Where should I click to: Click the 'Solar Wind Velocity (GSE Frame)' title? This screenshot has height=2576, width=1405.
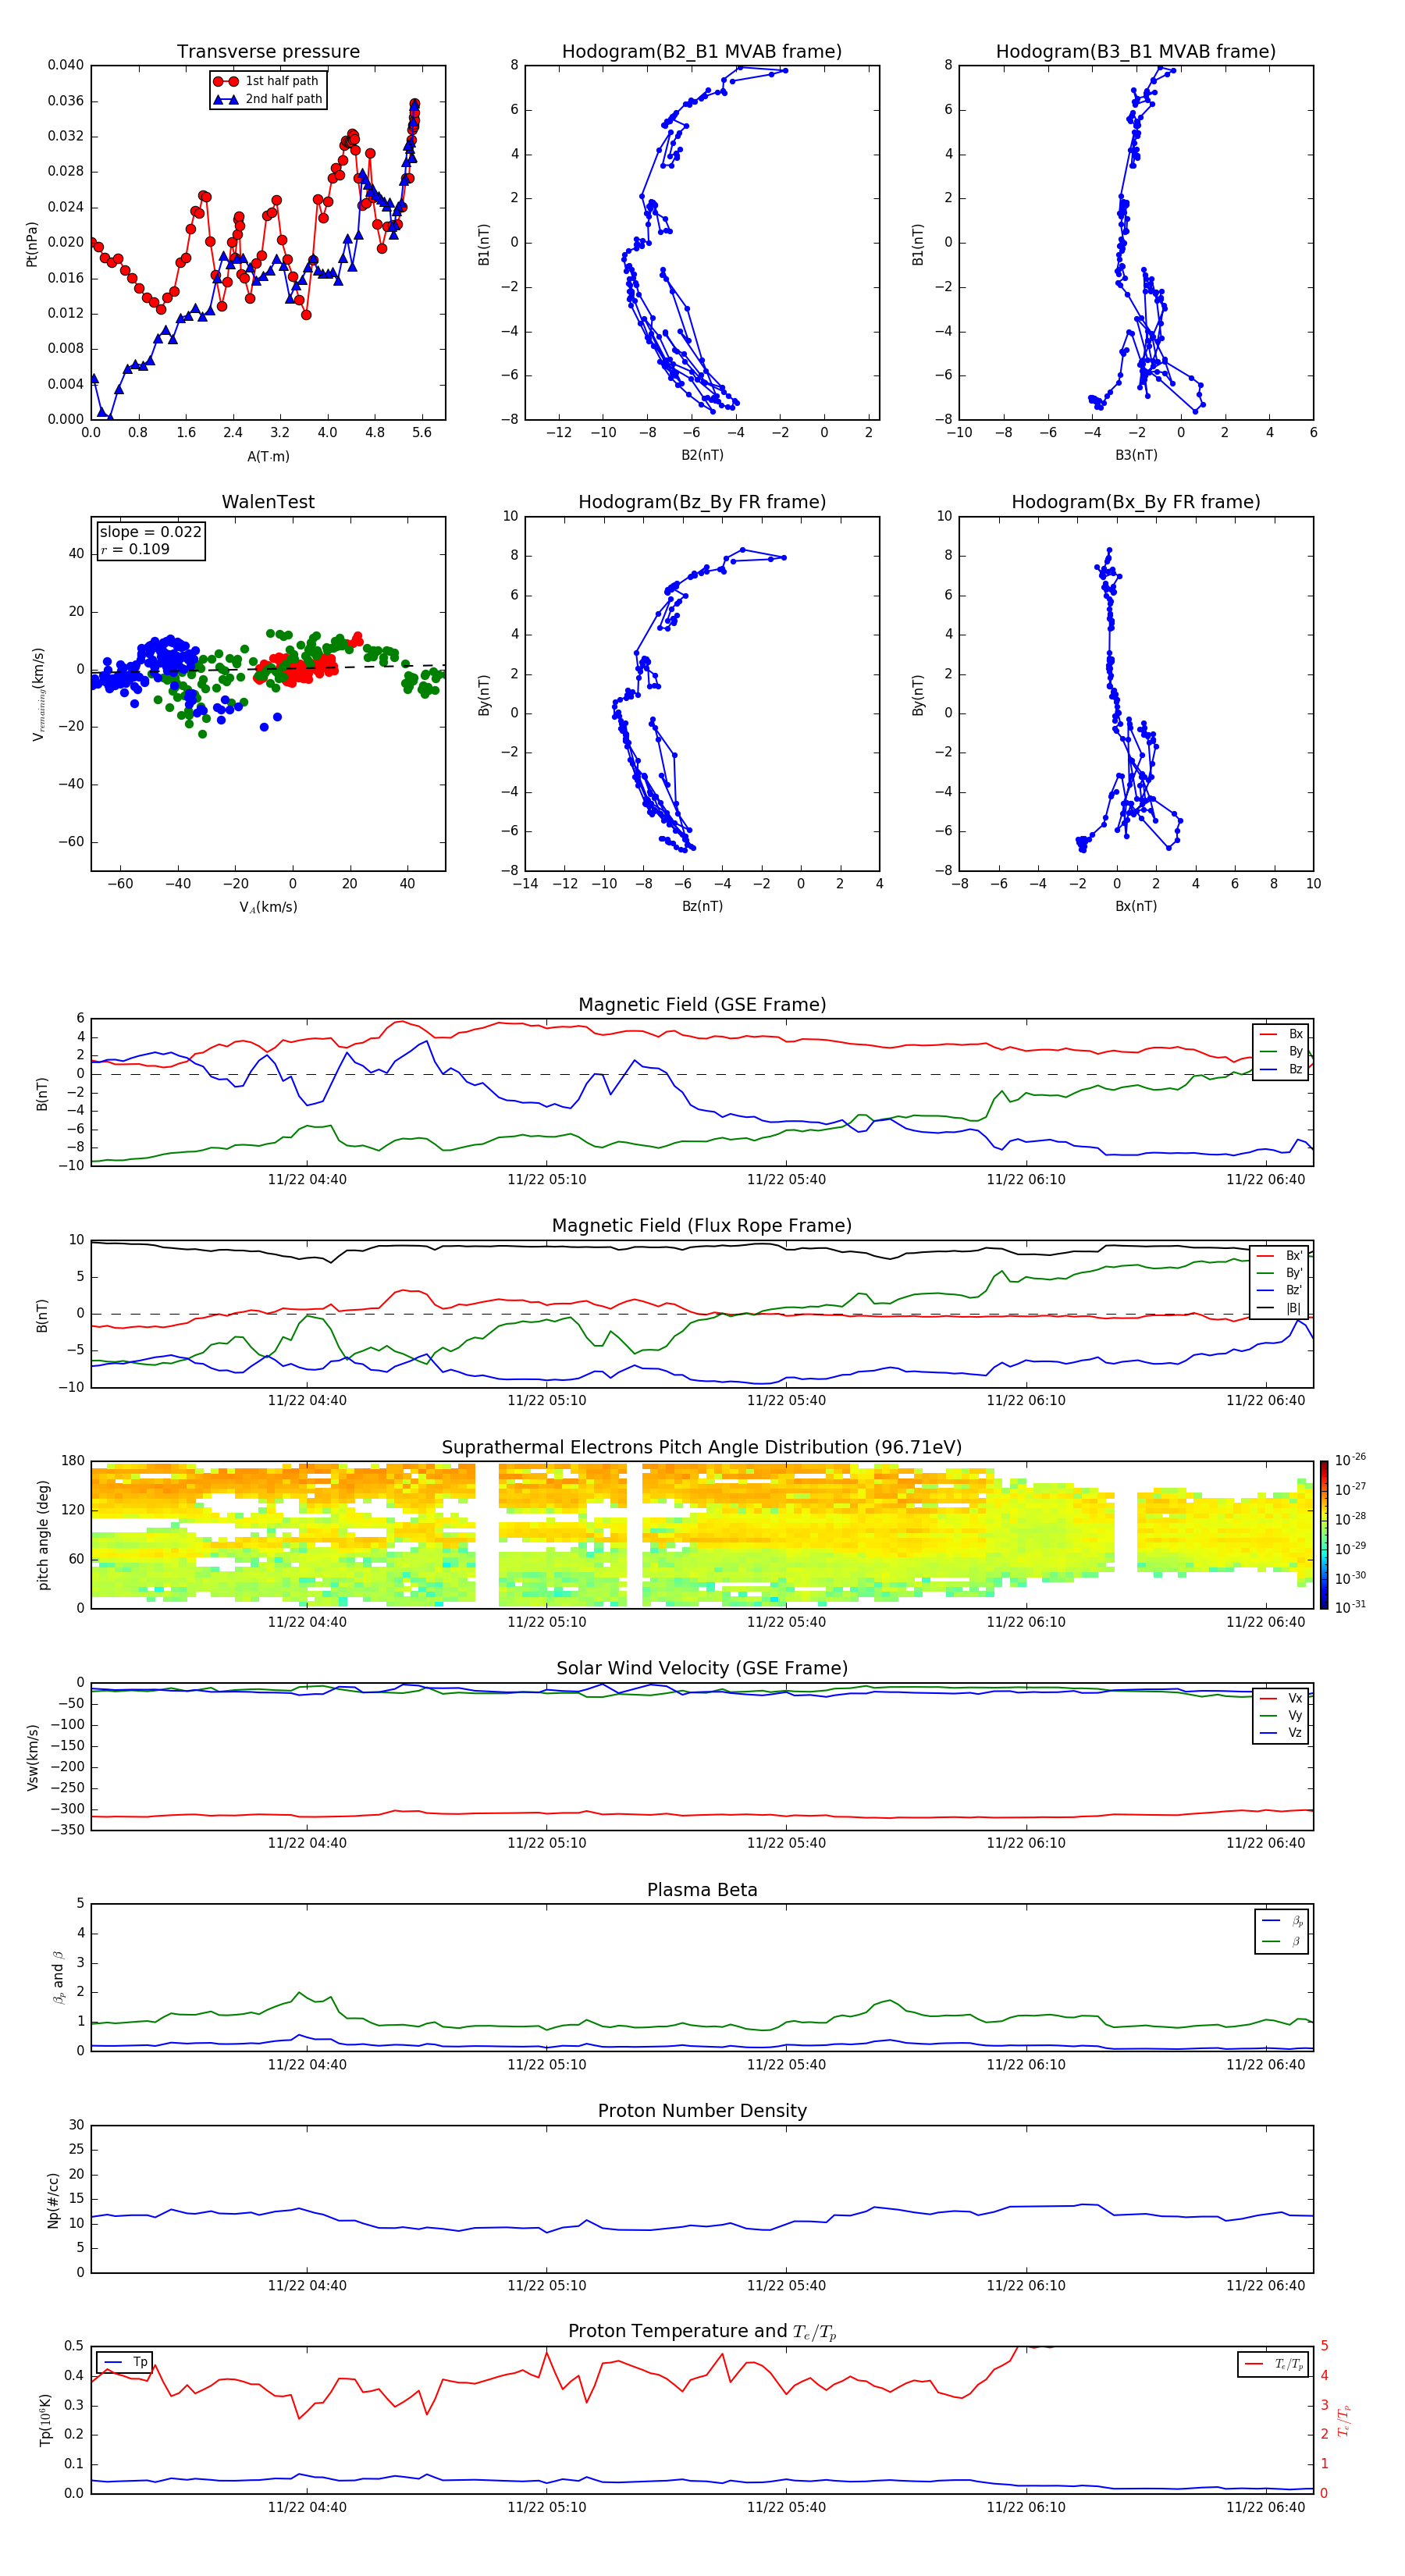[702, 1669]
